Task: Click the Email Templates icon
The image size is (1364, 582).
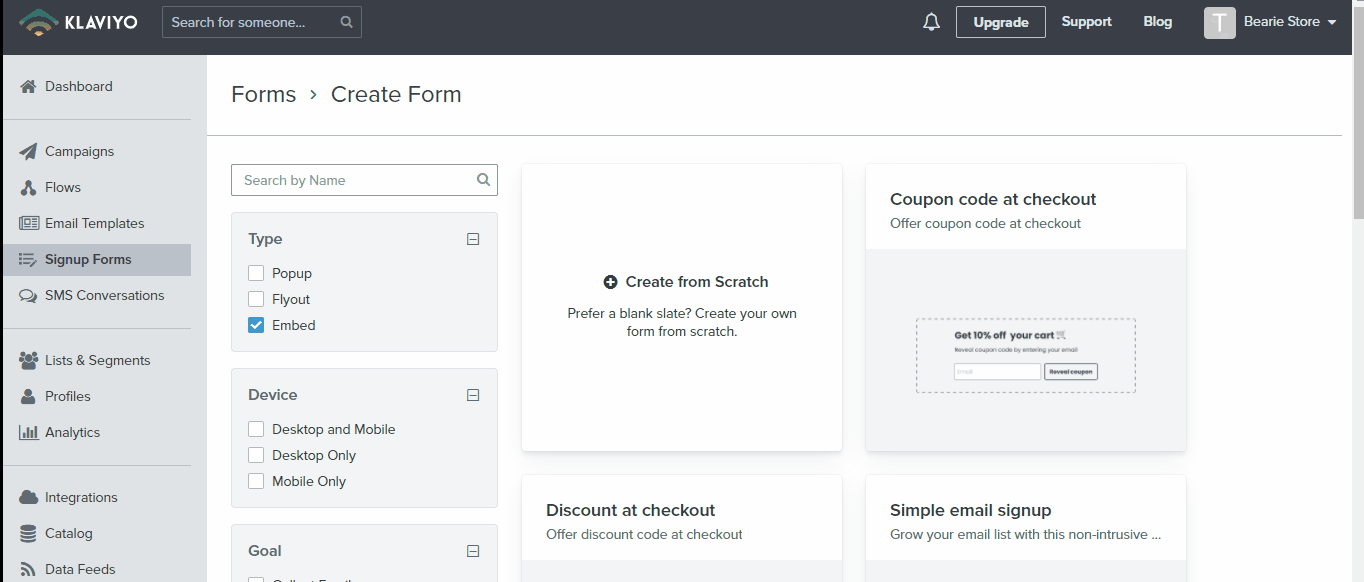Action: [x=28, y=223]
